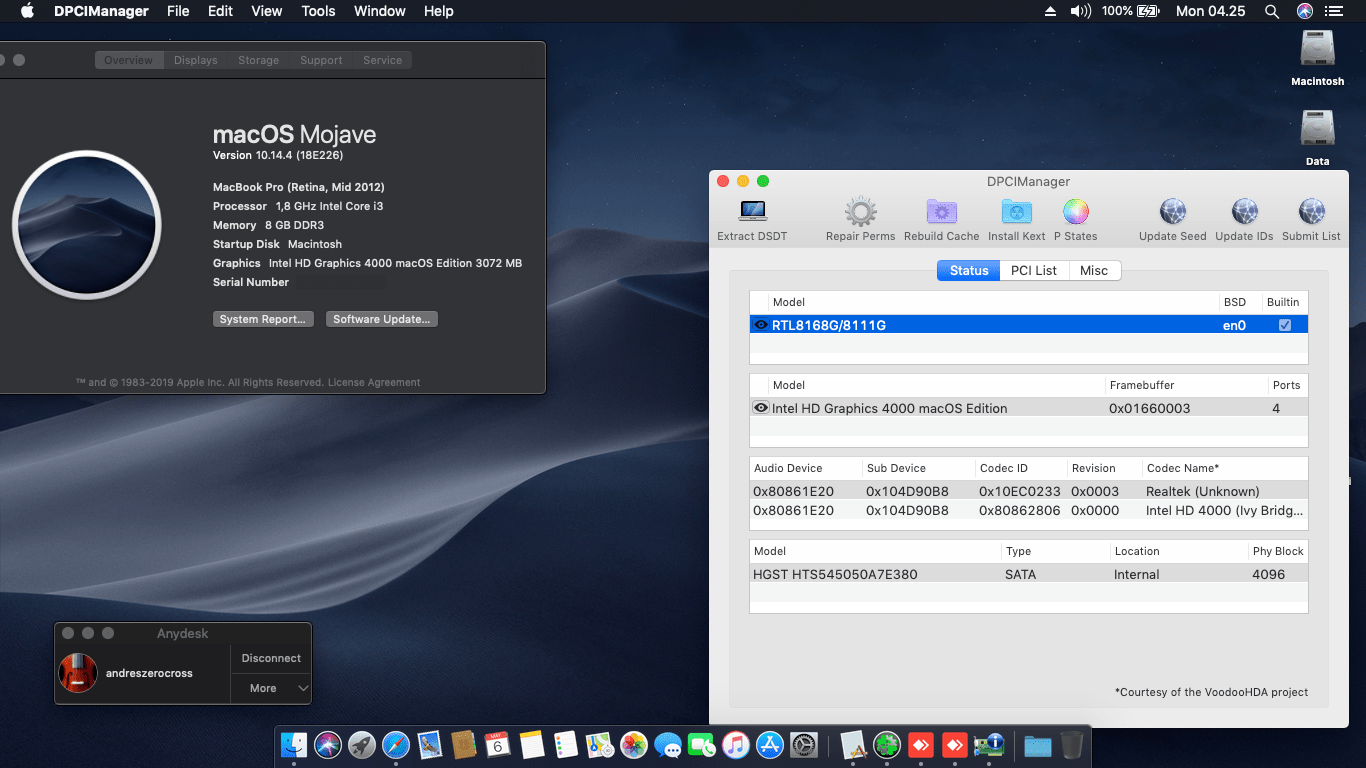1366x768 pixels.
Task: Open the P States tool
Action: pyautogui.click(x=1075, y=213)
